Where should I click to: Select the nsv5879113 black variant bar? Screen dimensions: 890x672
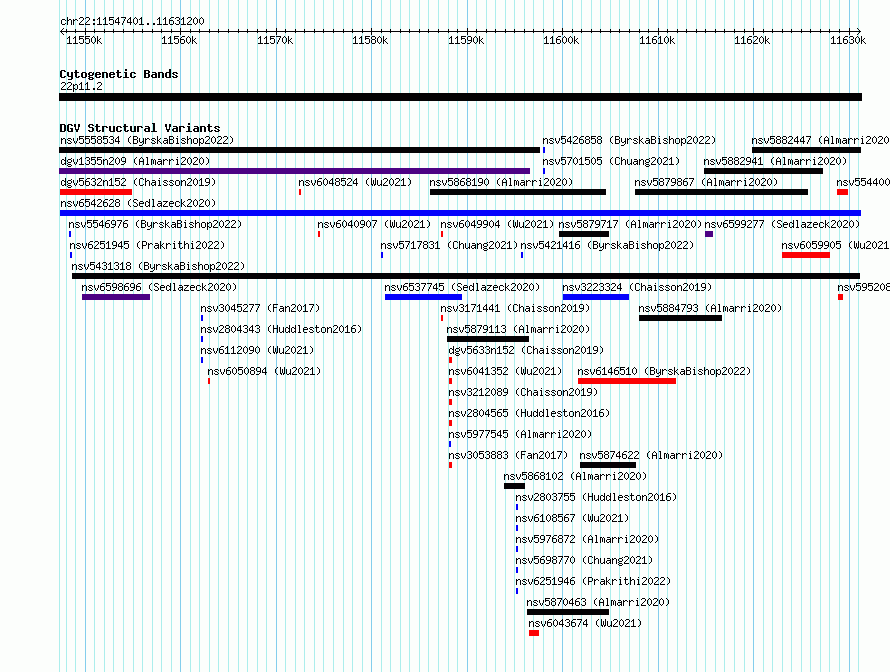pos(488,339)
